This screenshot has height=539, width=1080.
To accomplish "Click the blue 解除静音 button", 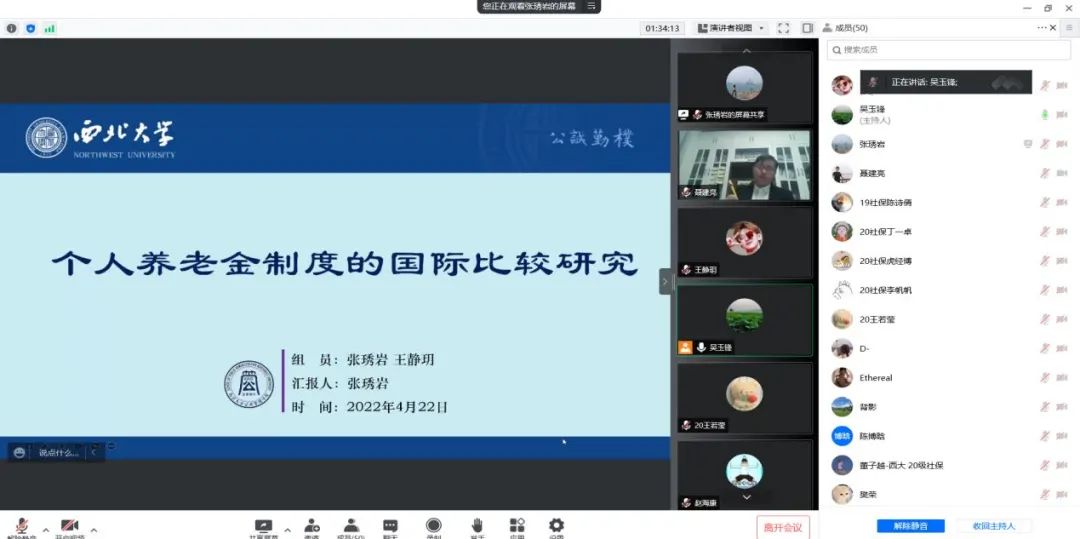I will click(x=910, y=526).
